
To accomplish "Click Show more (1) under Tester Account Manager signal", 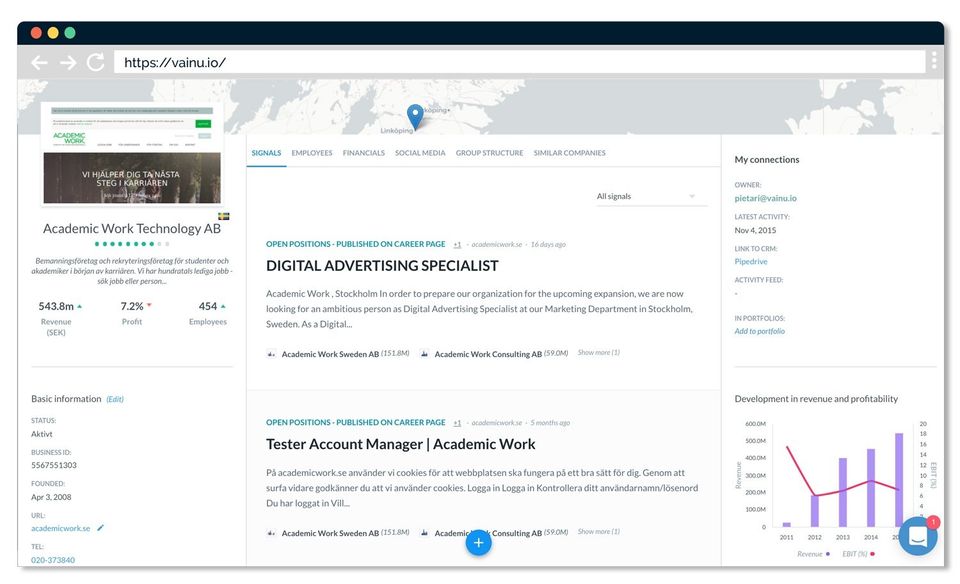I will pos(598,531).
